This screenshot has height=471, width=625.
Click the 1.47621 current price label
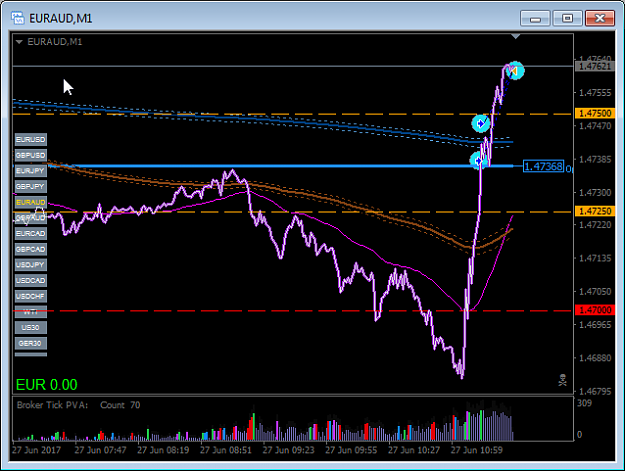click(595, 66)
